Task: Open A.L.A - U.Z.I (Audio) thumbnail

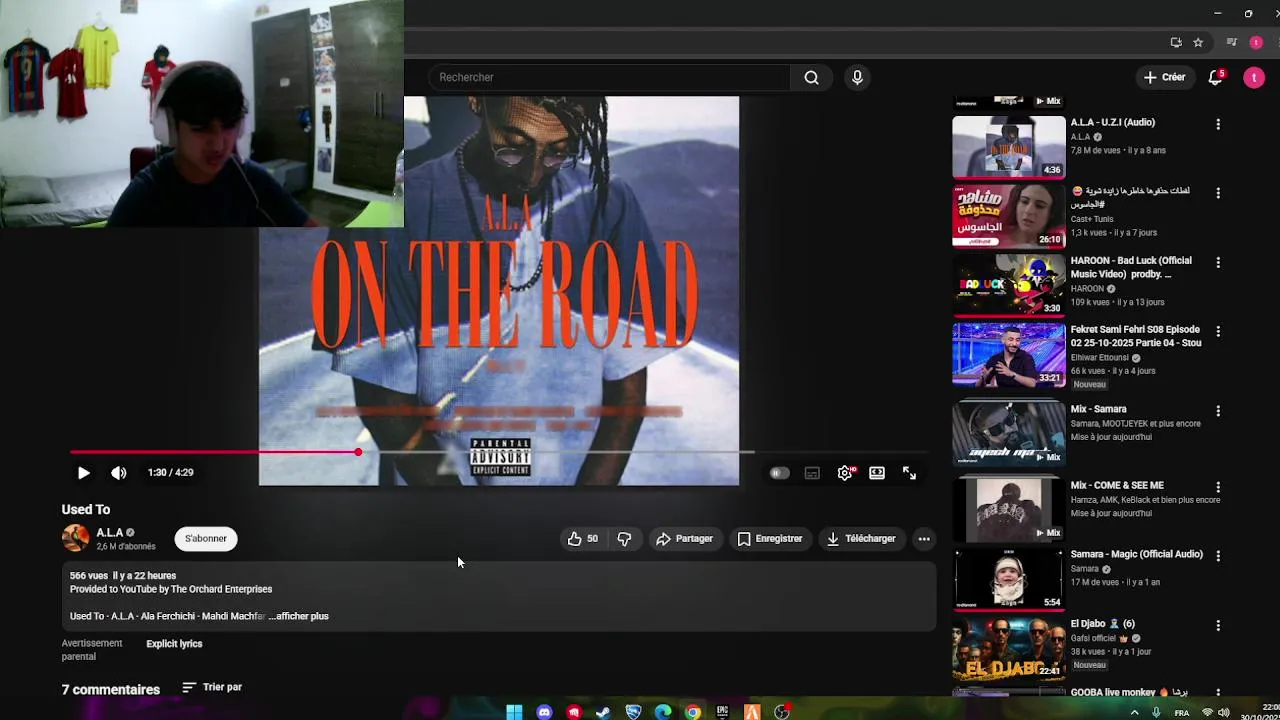Action: coord(1008,147)
